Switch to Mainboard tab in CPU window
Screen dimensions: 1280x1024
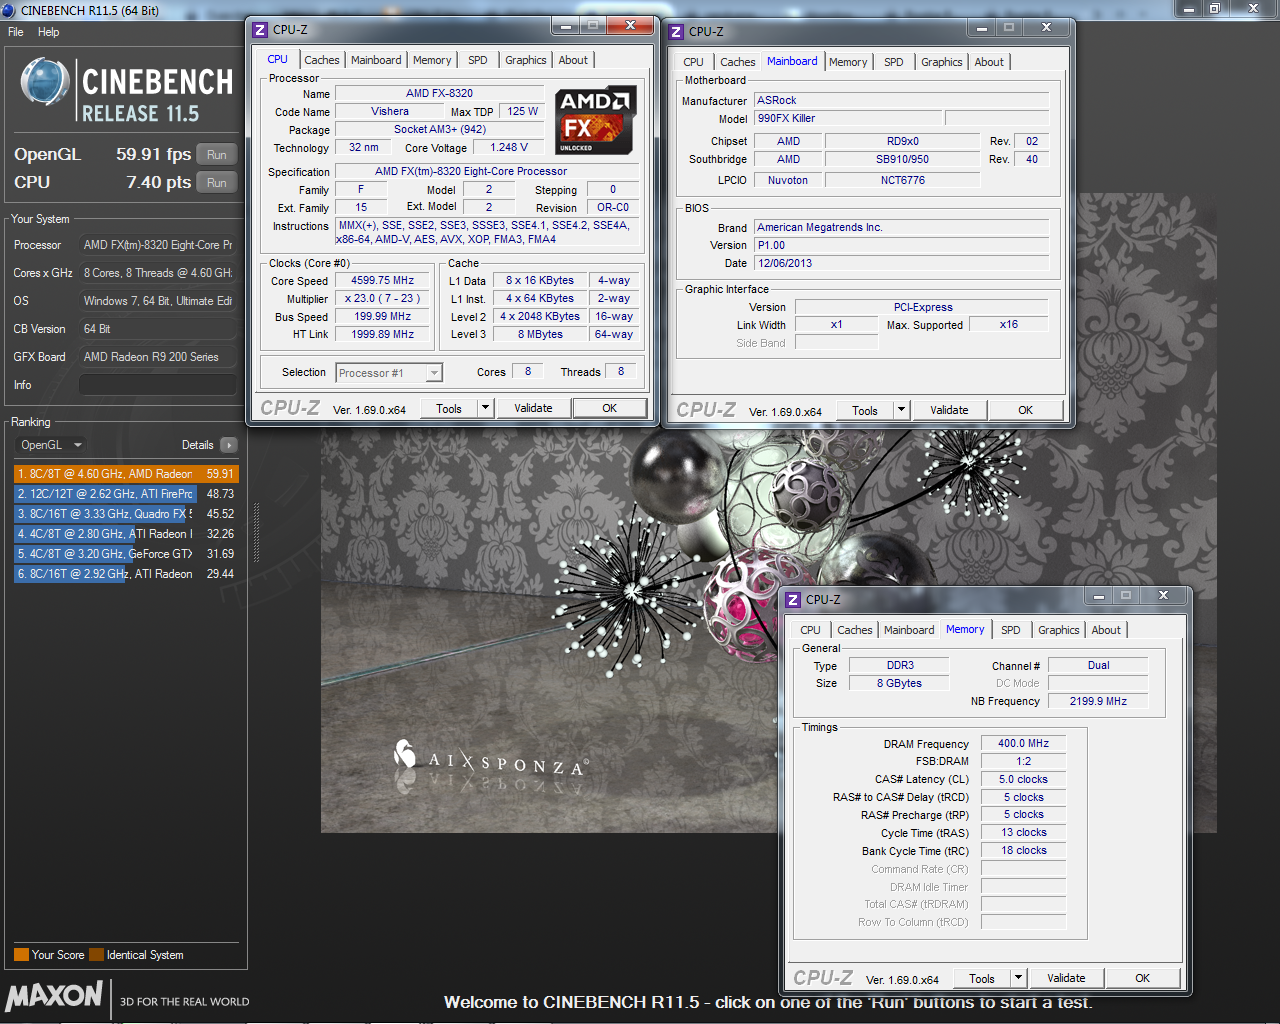tap(376, 60)
